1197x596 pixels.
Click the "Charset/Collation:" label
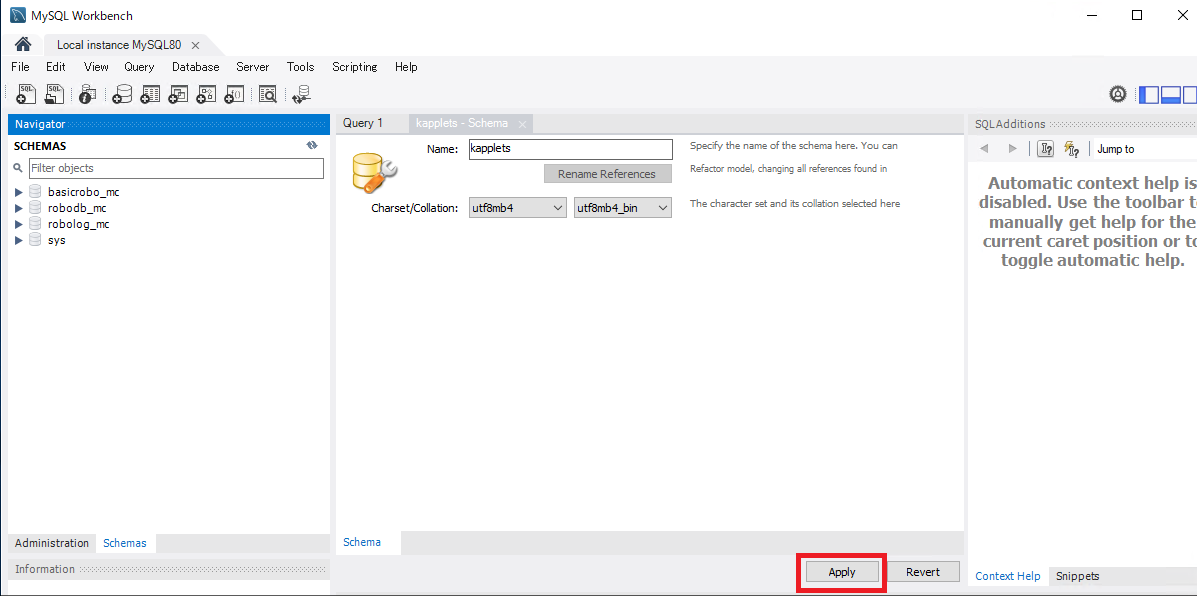(415, 208)
